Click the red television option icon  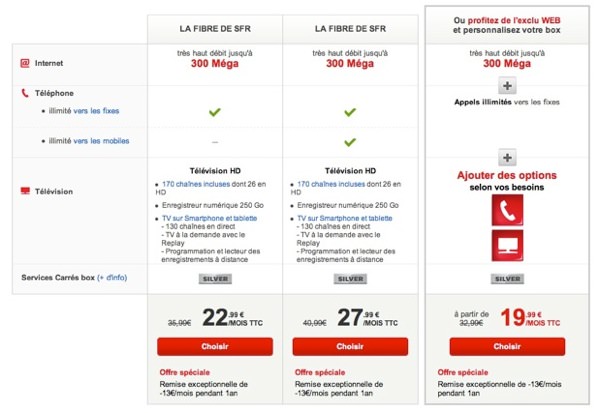point(507,245)
